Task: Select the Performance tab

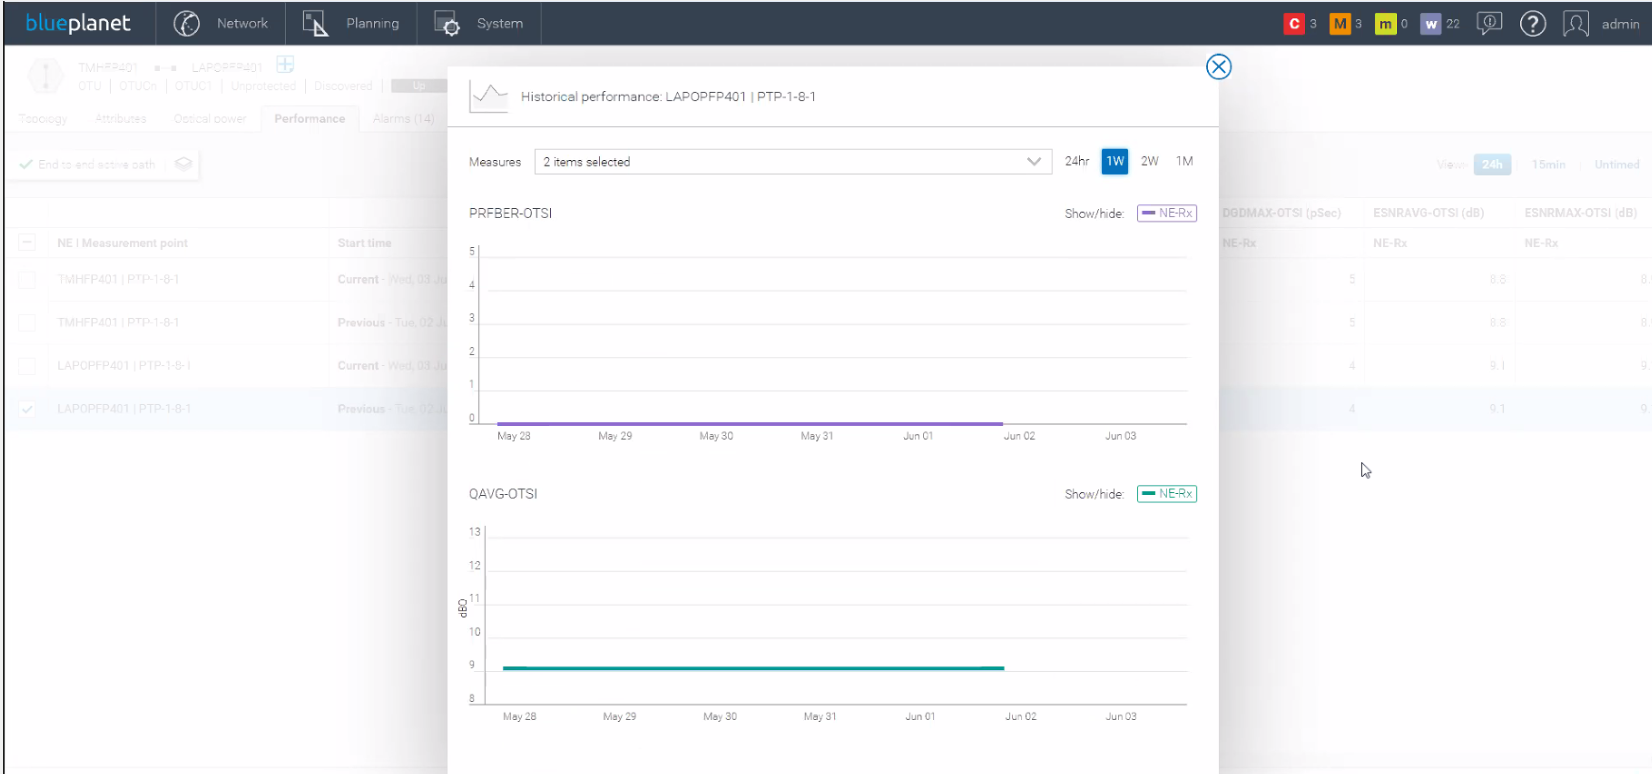Action: coord(310,119)
